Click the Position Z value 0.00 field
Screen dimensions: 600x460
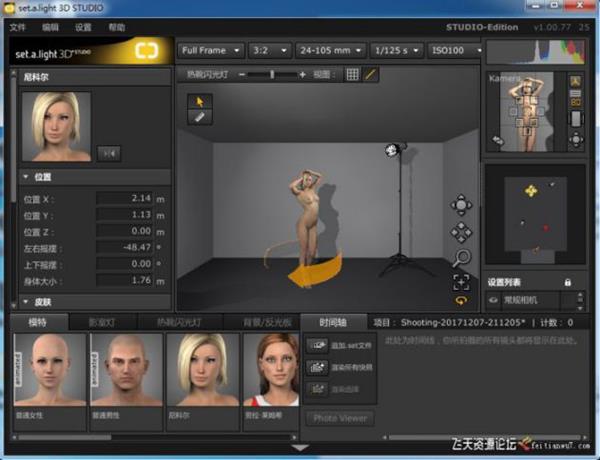(125, 231)
